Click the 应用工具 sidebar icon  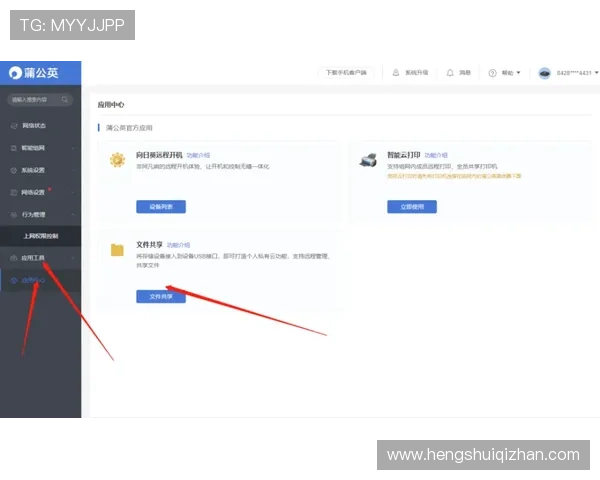click(14, 258)
